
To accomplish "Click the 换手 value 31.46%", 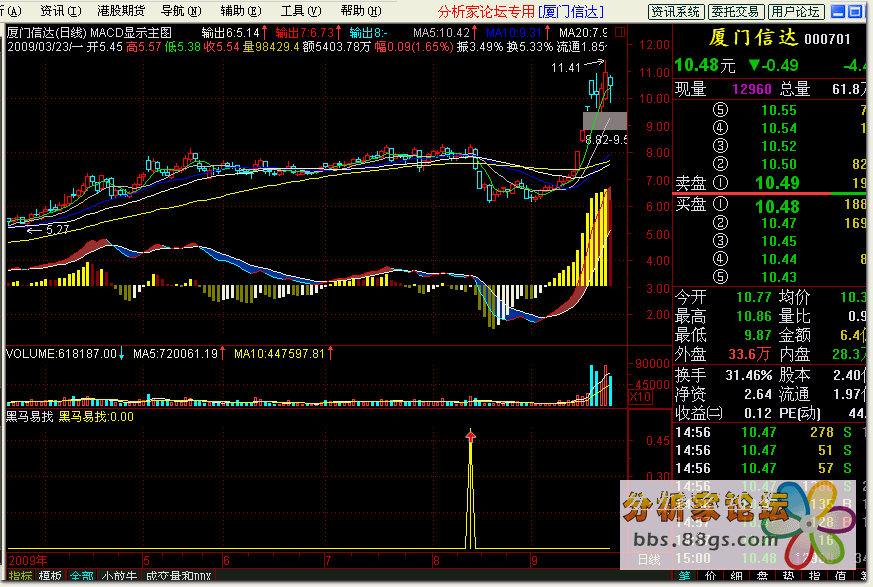I will [x=749, y=375].
